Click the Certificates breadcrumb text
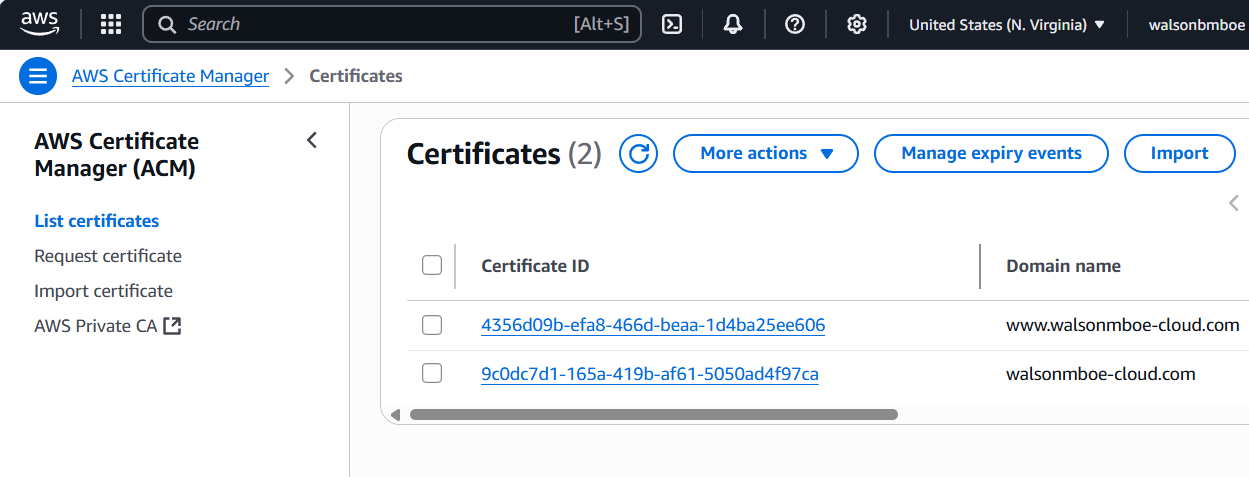This screenshot has height=477, width=1249. [x=356, y=76]
